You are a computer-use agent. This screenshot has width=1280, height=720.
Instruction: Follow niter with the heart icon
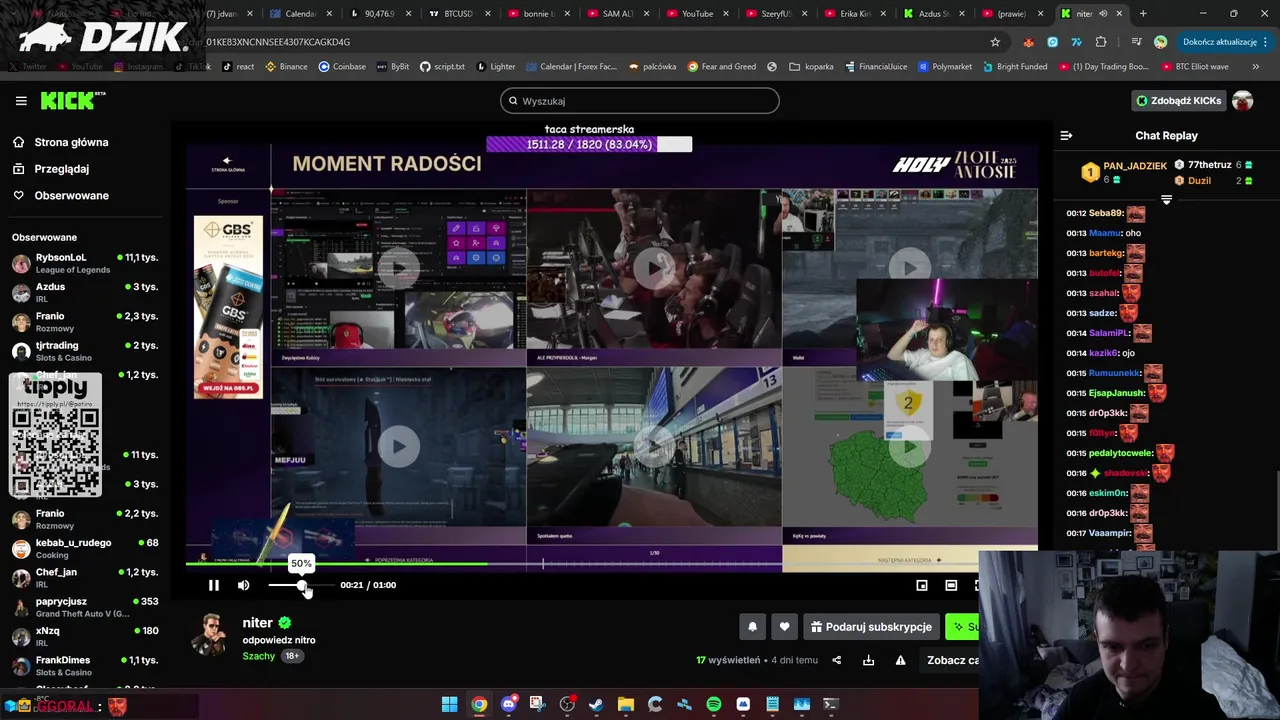[x=784, y=627]
